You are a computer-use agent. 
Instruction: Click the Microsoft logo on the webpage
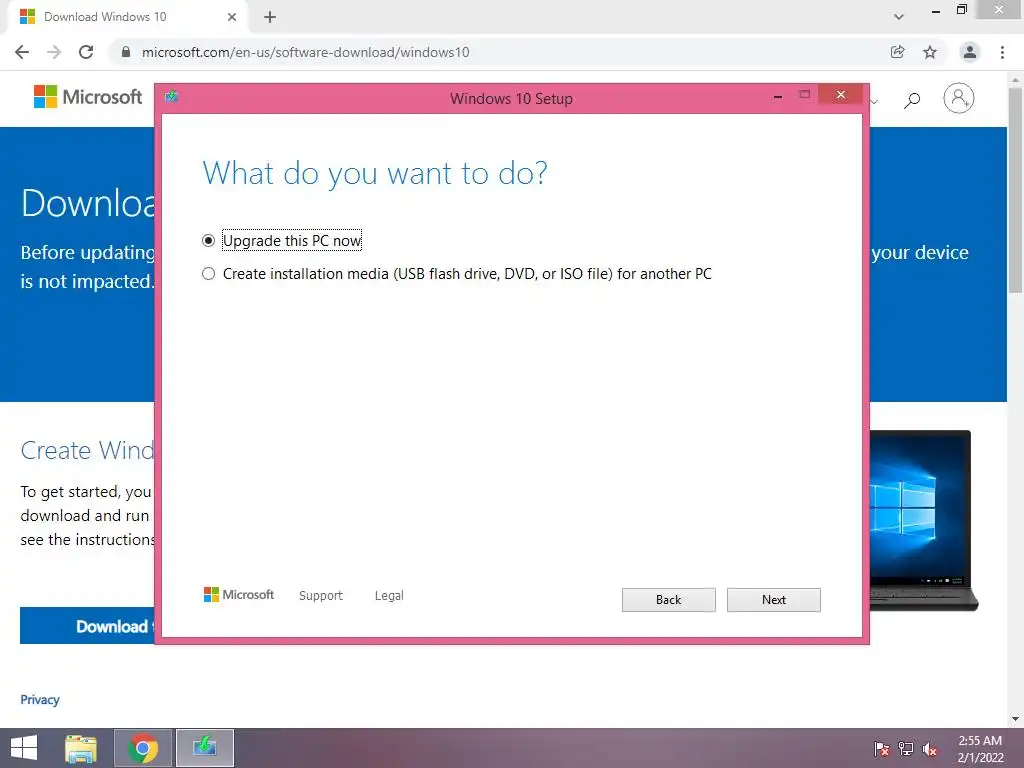88,97
